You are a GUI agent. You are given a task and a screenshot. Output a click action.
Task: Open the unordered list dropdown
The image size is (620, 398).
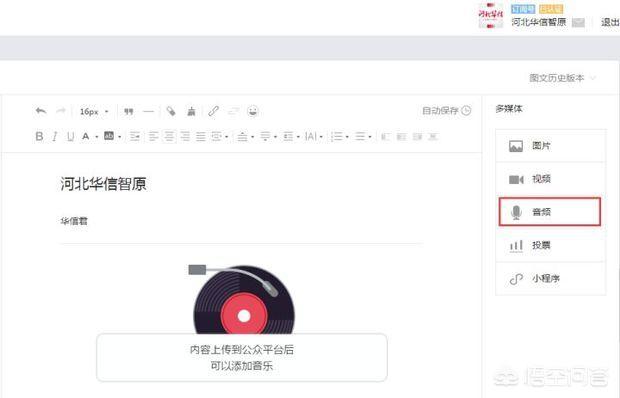pos(363,137)
